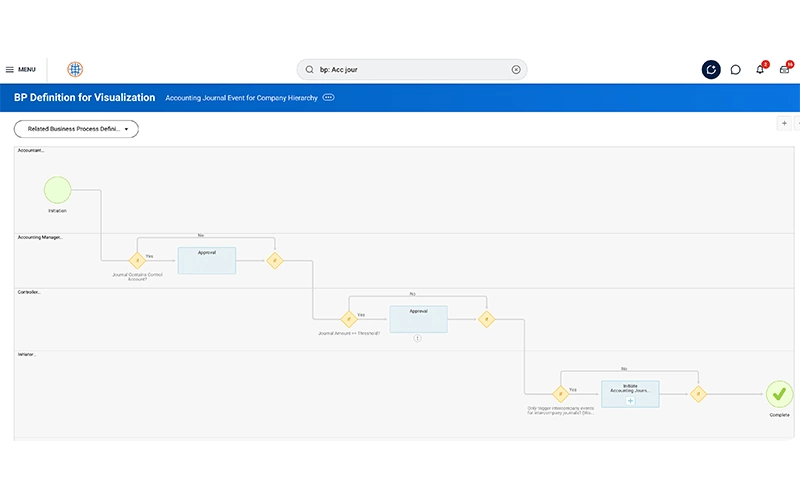Open the assistant circular arrow icon
Viewport: 800px width, 500px height.
[711, 69]
